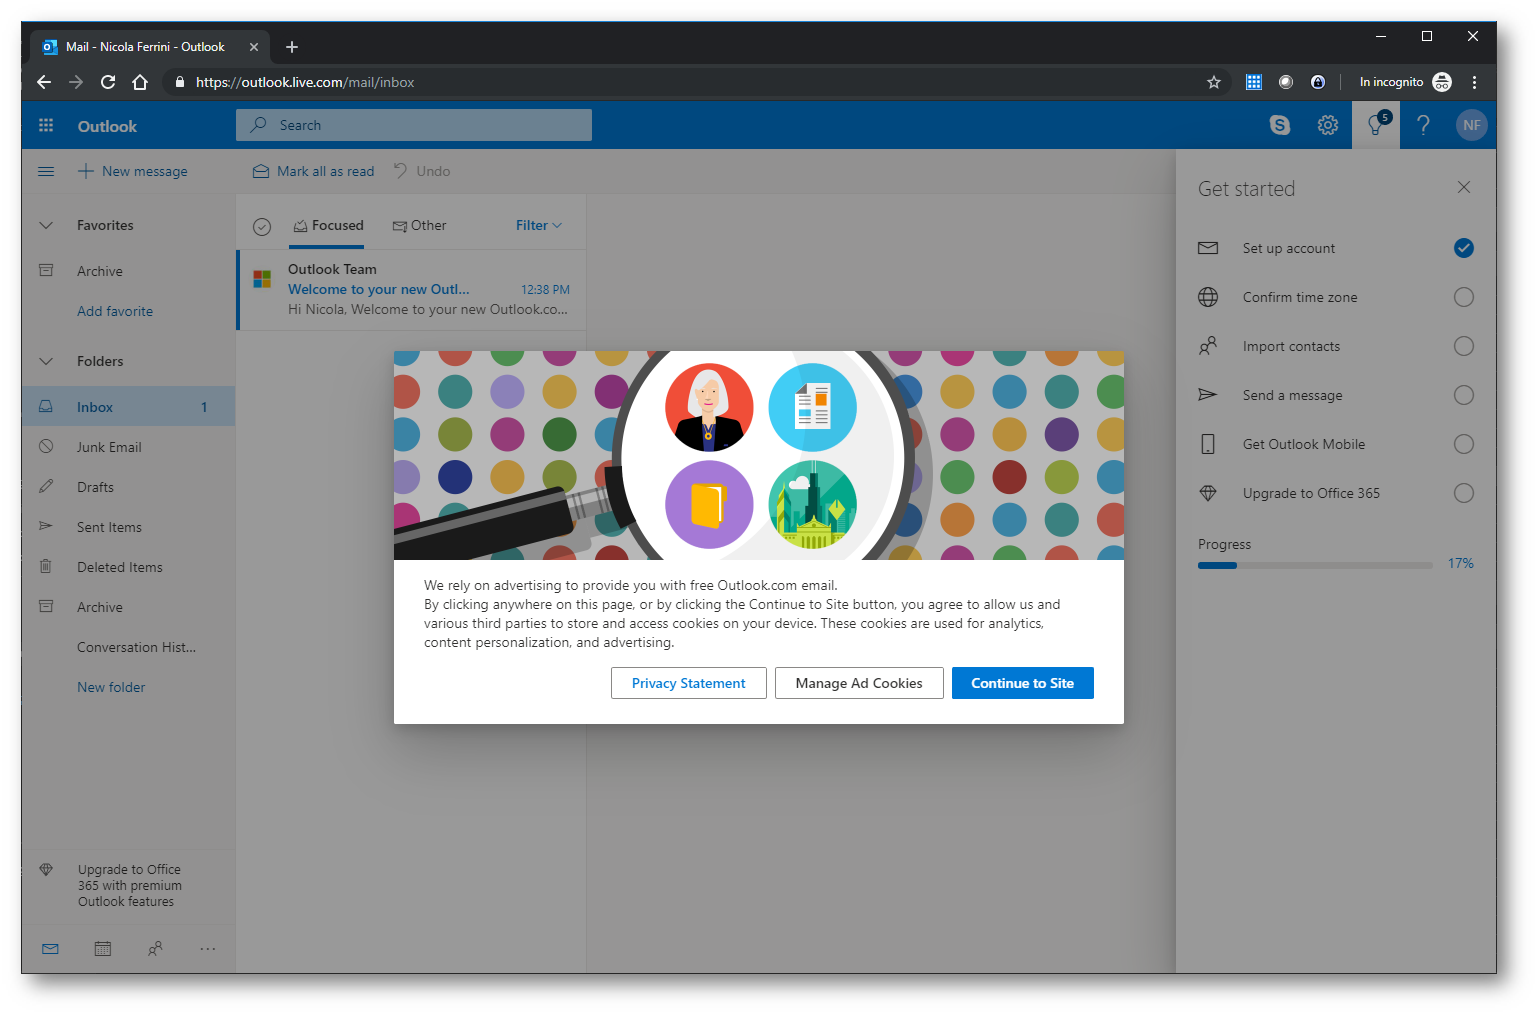This screenshot has height=1016, width=1539.
Task: Close the Get started panel
Action: 1464,187
